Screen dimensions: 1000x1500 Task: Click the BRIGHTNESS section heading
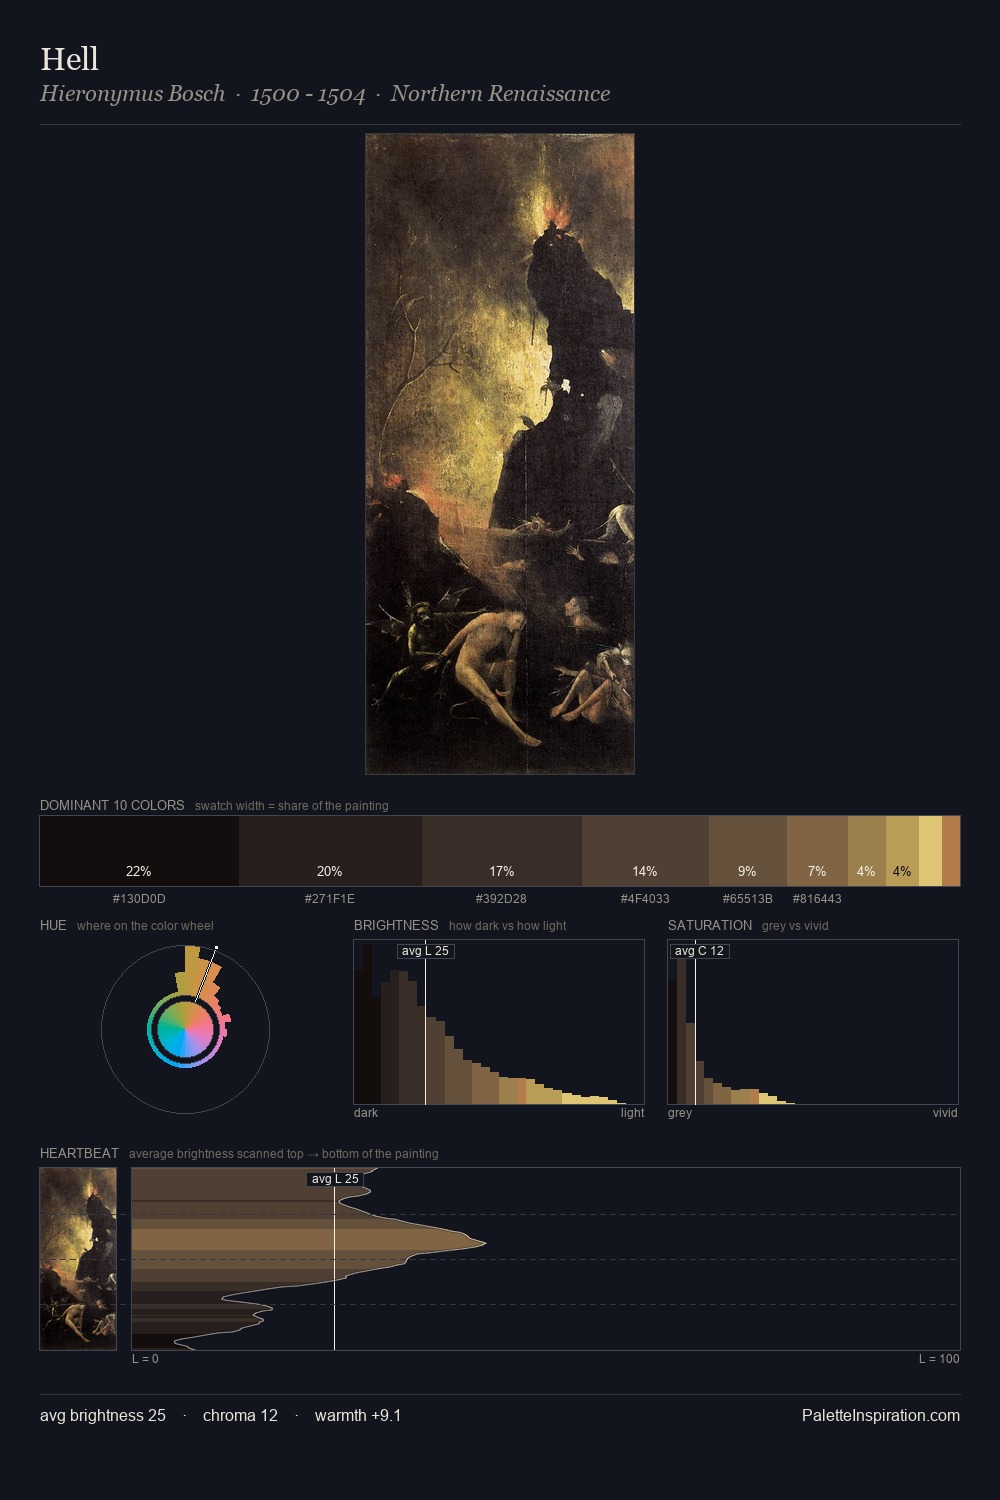(x=396, y=925)
